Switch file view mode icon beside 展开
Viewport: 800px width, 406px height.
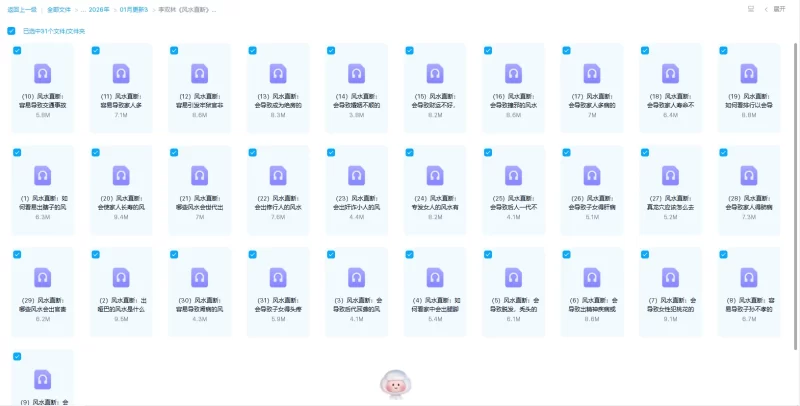point(751,9)
